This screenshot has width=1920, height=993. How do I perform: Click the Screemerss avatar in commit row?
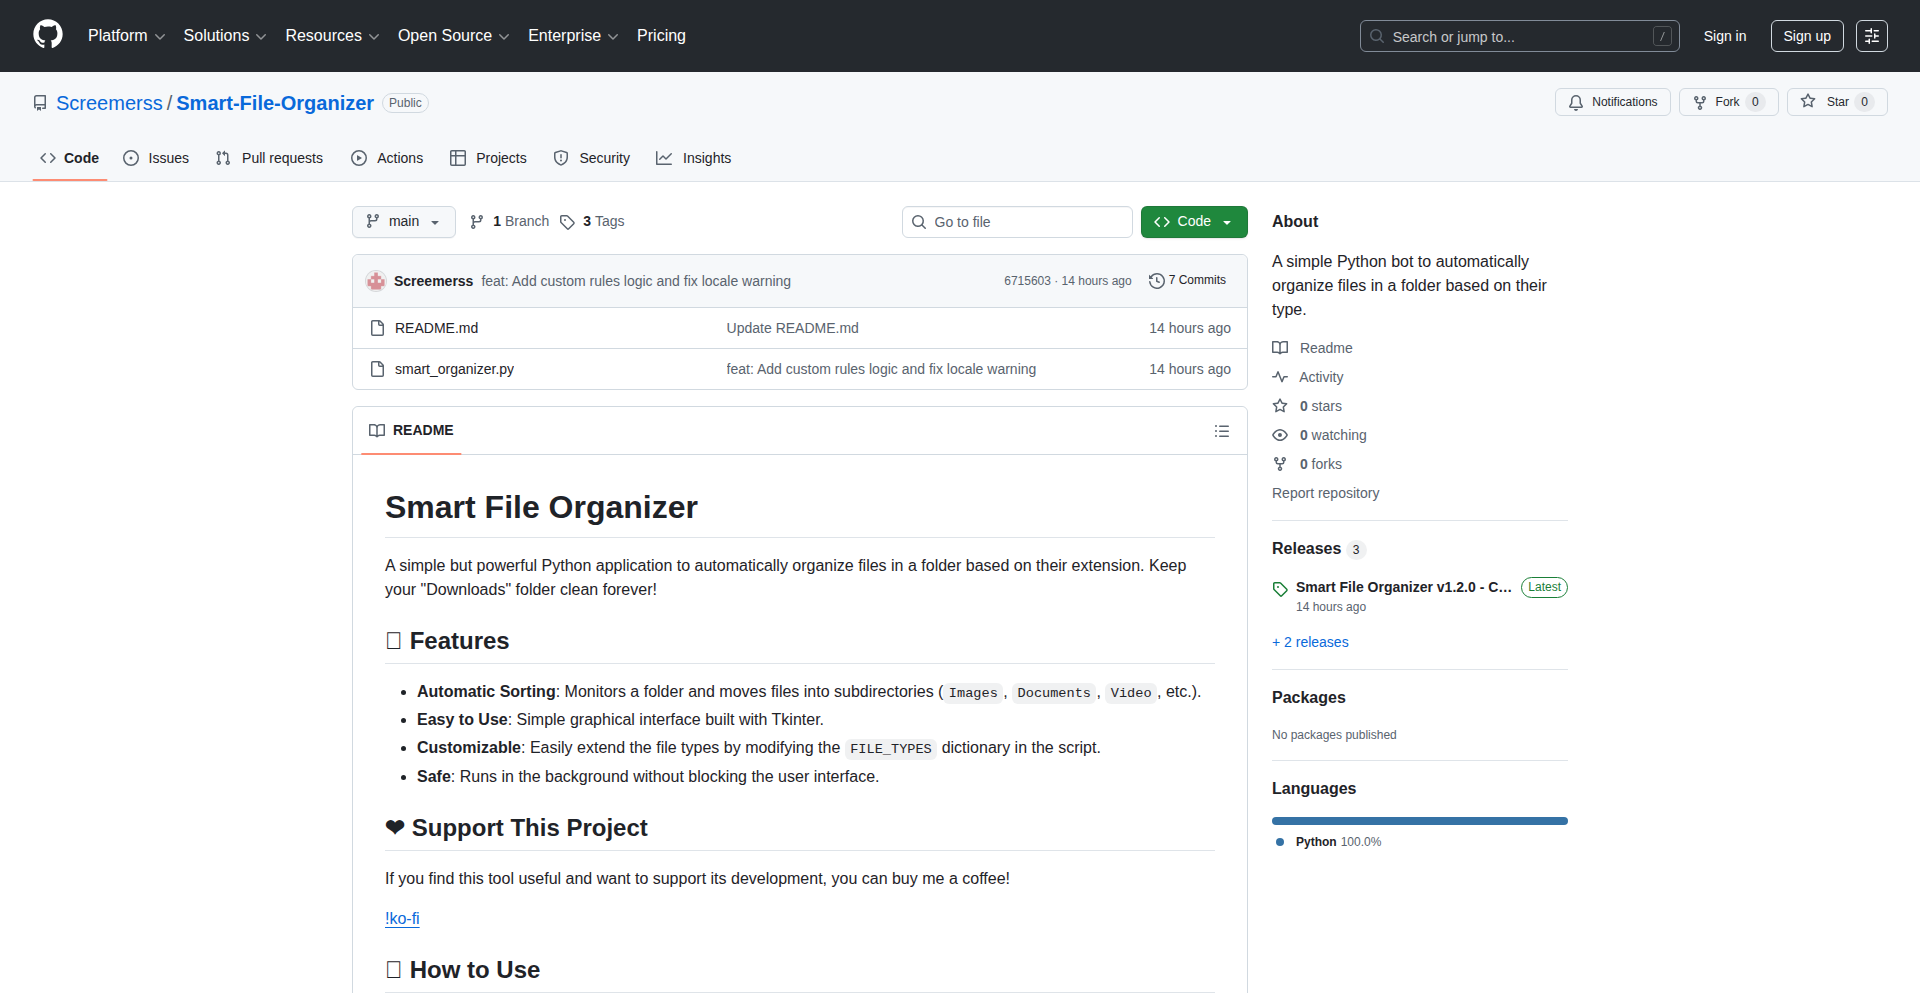click(x=376, y=281)
